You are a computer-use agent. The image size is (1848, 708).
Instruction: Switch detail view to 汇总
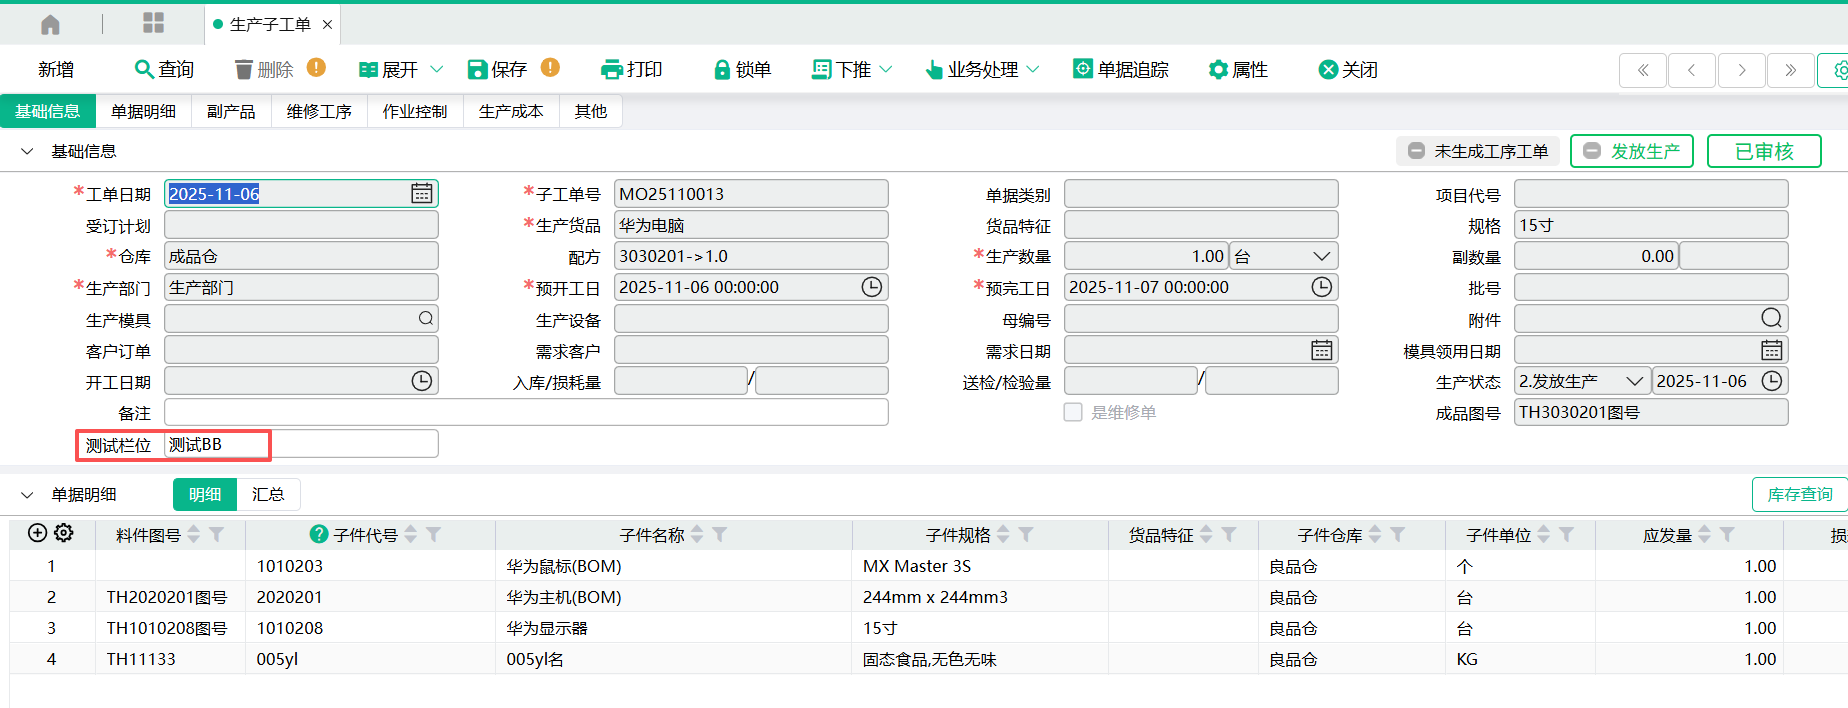tap(268, 494)
